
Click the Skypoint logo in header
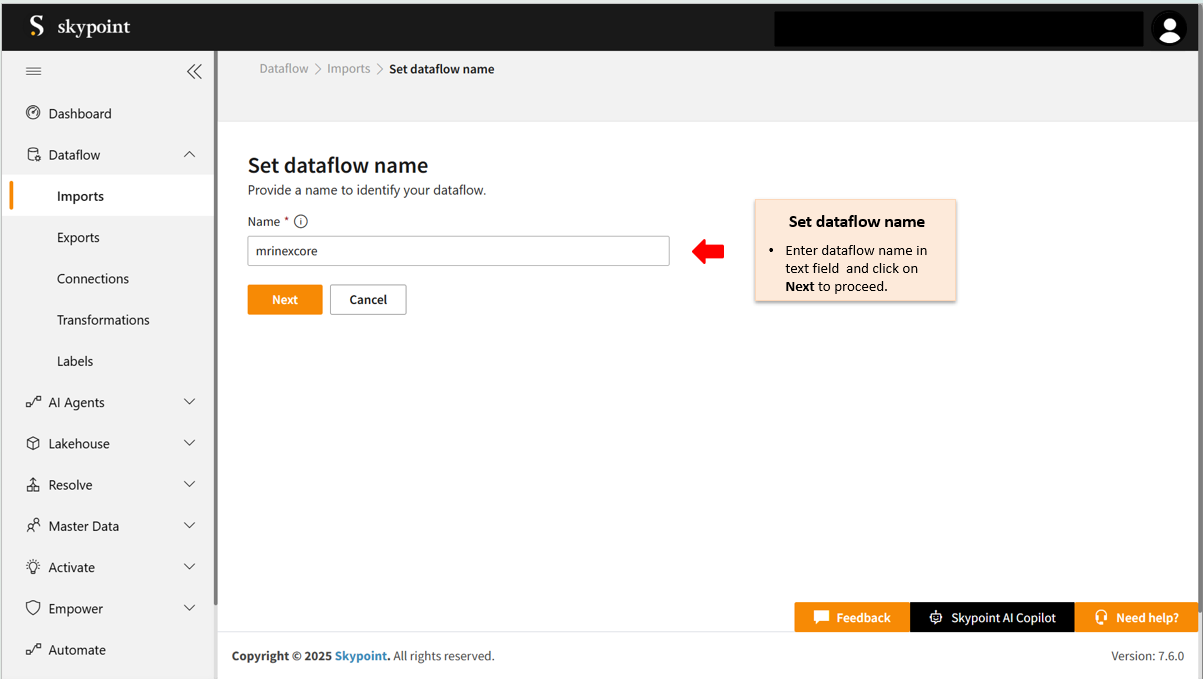[x=80, y=27]
